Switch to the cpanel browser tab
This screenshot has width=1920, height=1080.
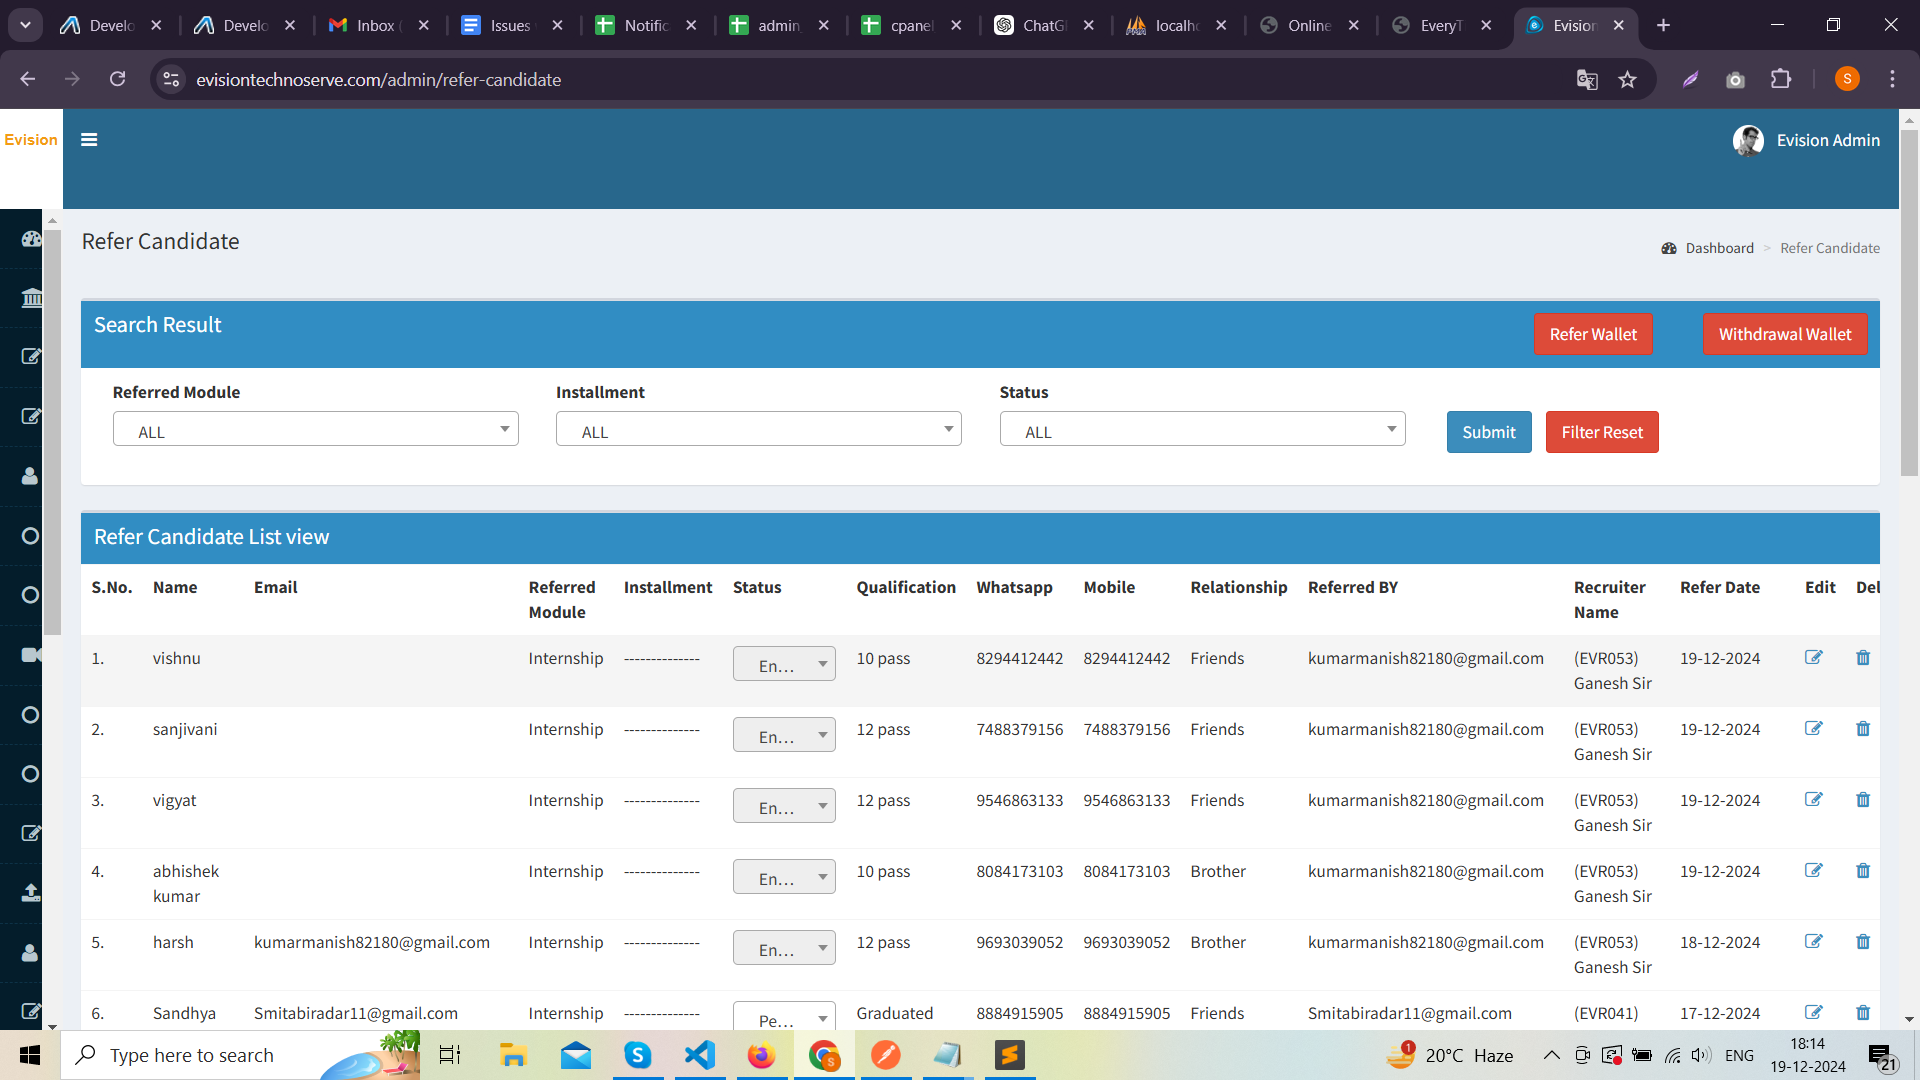[909, 26]
